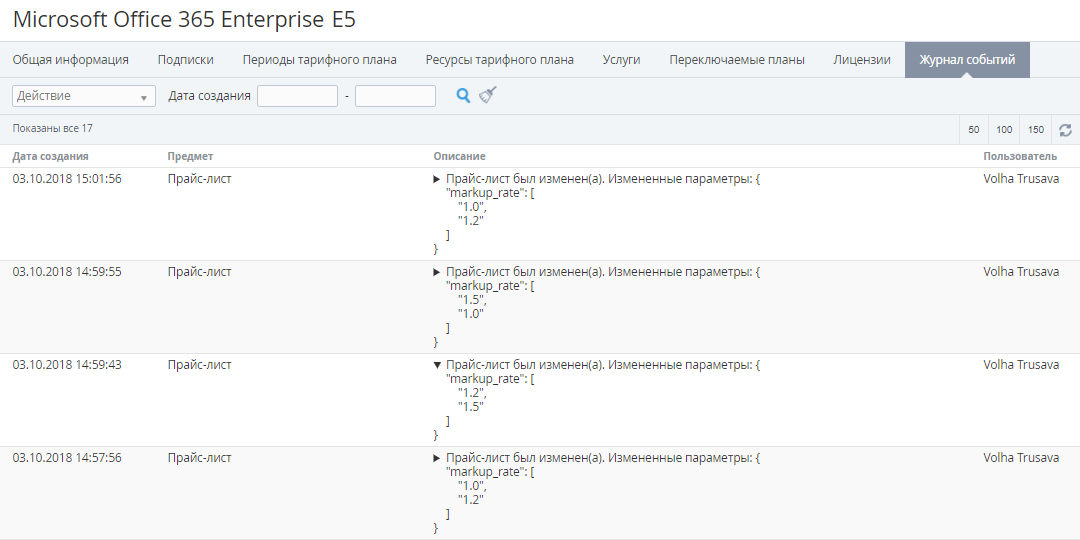The height and width of the screenshot is (540, 1080).
Task: Select the Услуги tab
Action: pyautogui.click(x=621, y=60)
